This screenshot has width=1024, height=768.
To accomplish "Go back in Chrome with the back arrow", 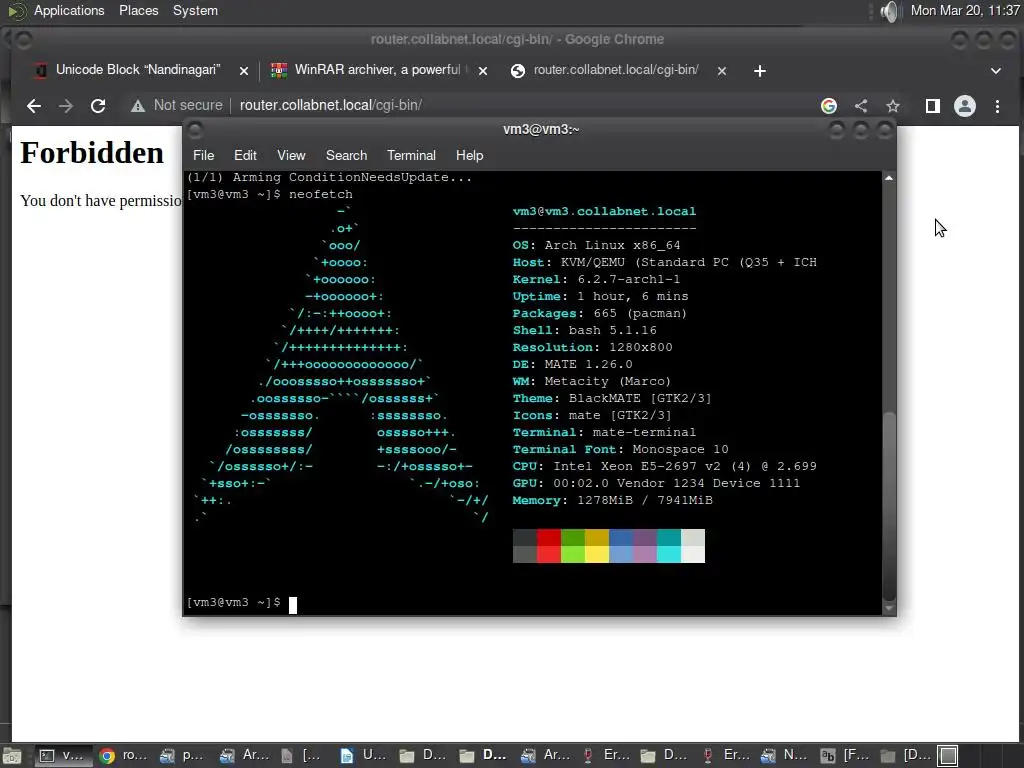I will point(34,106).
